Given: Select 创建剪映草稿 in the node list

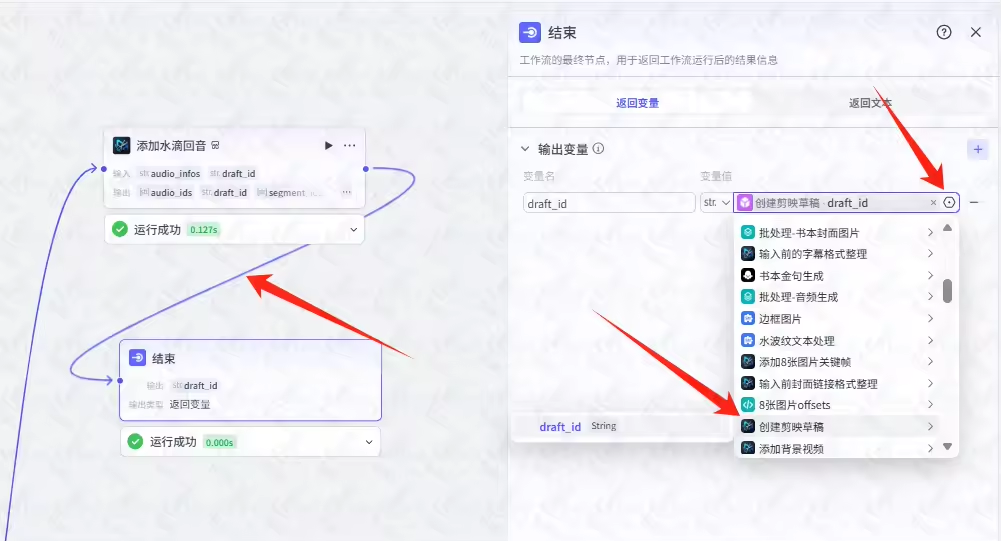Looking at the screenshot, I should 791,427.
